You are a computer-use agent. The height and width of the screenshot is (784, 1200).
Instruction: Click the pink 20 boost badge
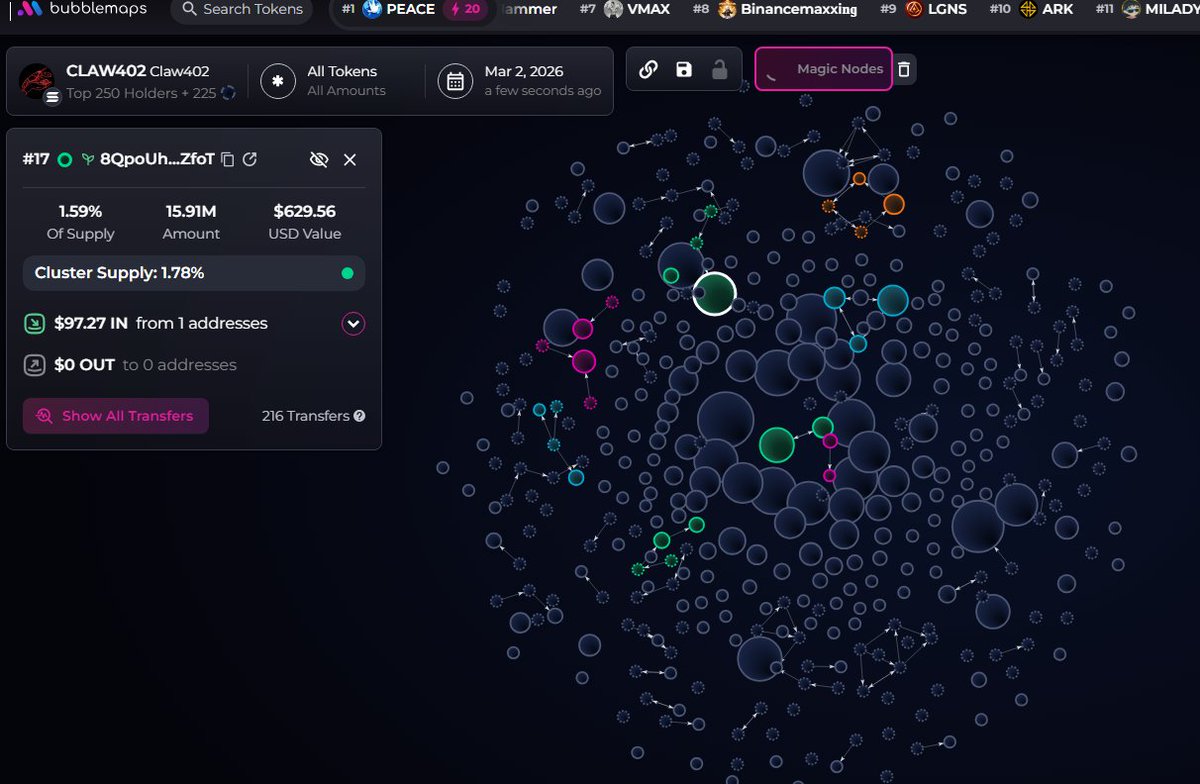point(466,10)
